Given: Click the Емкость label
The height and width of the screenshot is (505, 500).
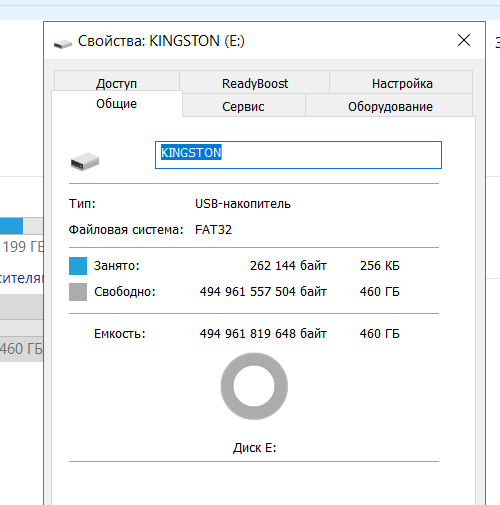Looking at the screenshot, I should pos(120,334).
